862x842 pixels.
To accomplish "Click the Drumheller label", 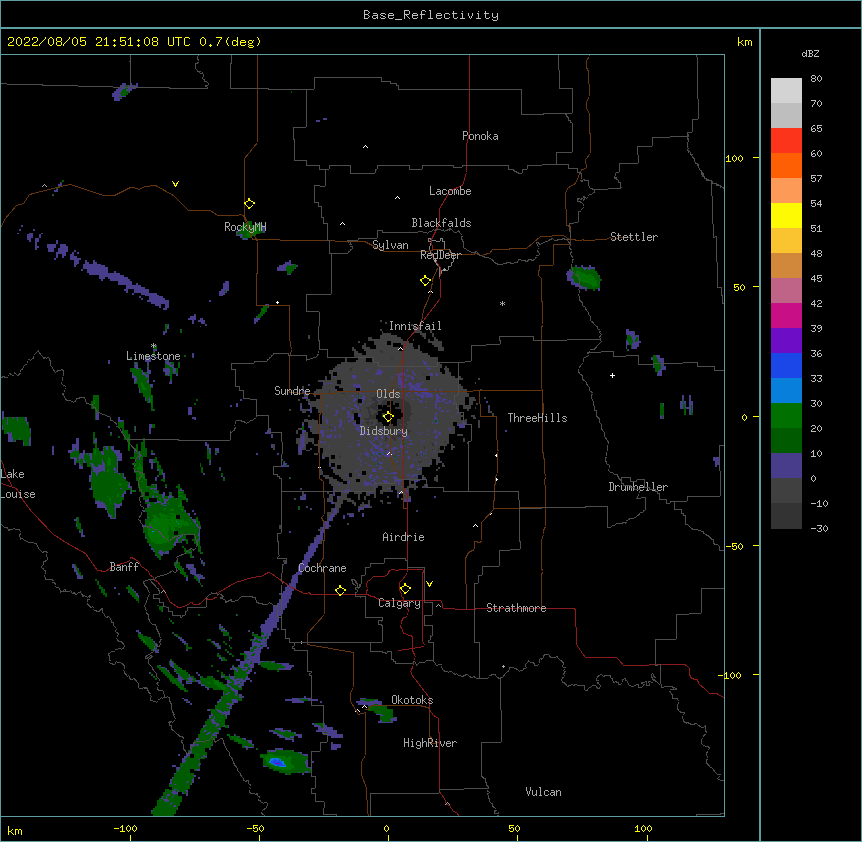I will (638, 487).
